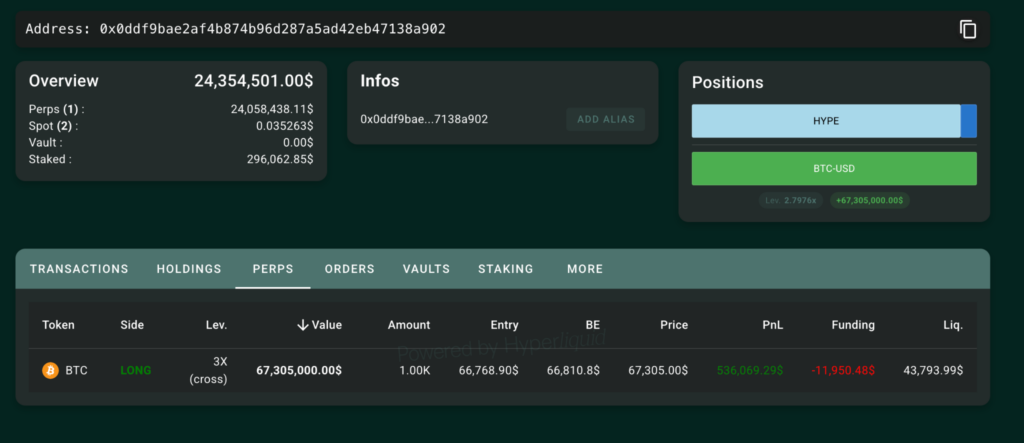View the STAKING tab
Viewport: 1024px width, 443px height.
[505, 269]
